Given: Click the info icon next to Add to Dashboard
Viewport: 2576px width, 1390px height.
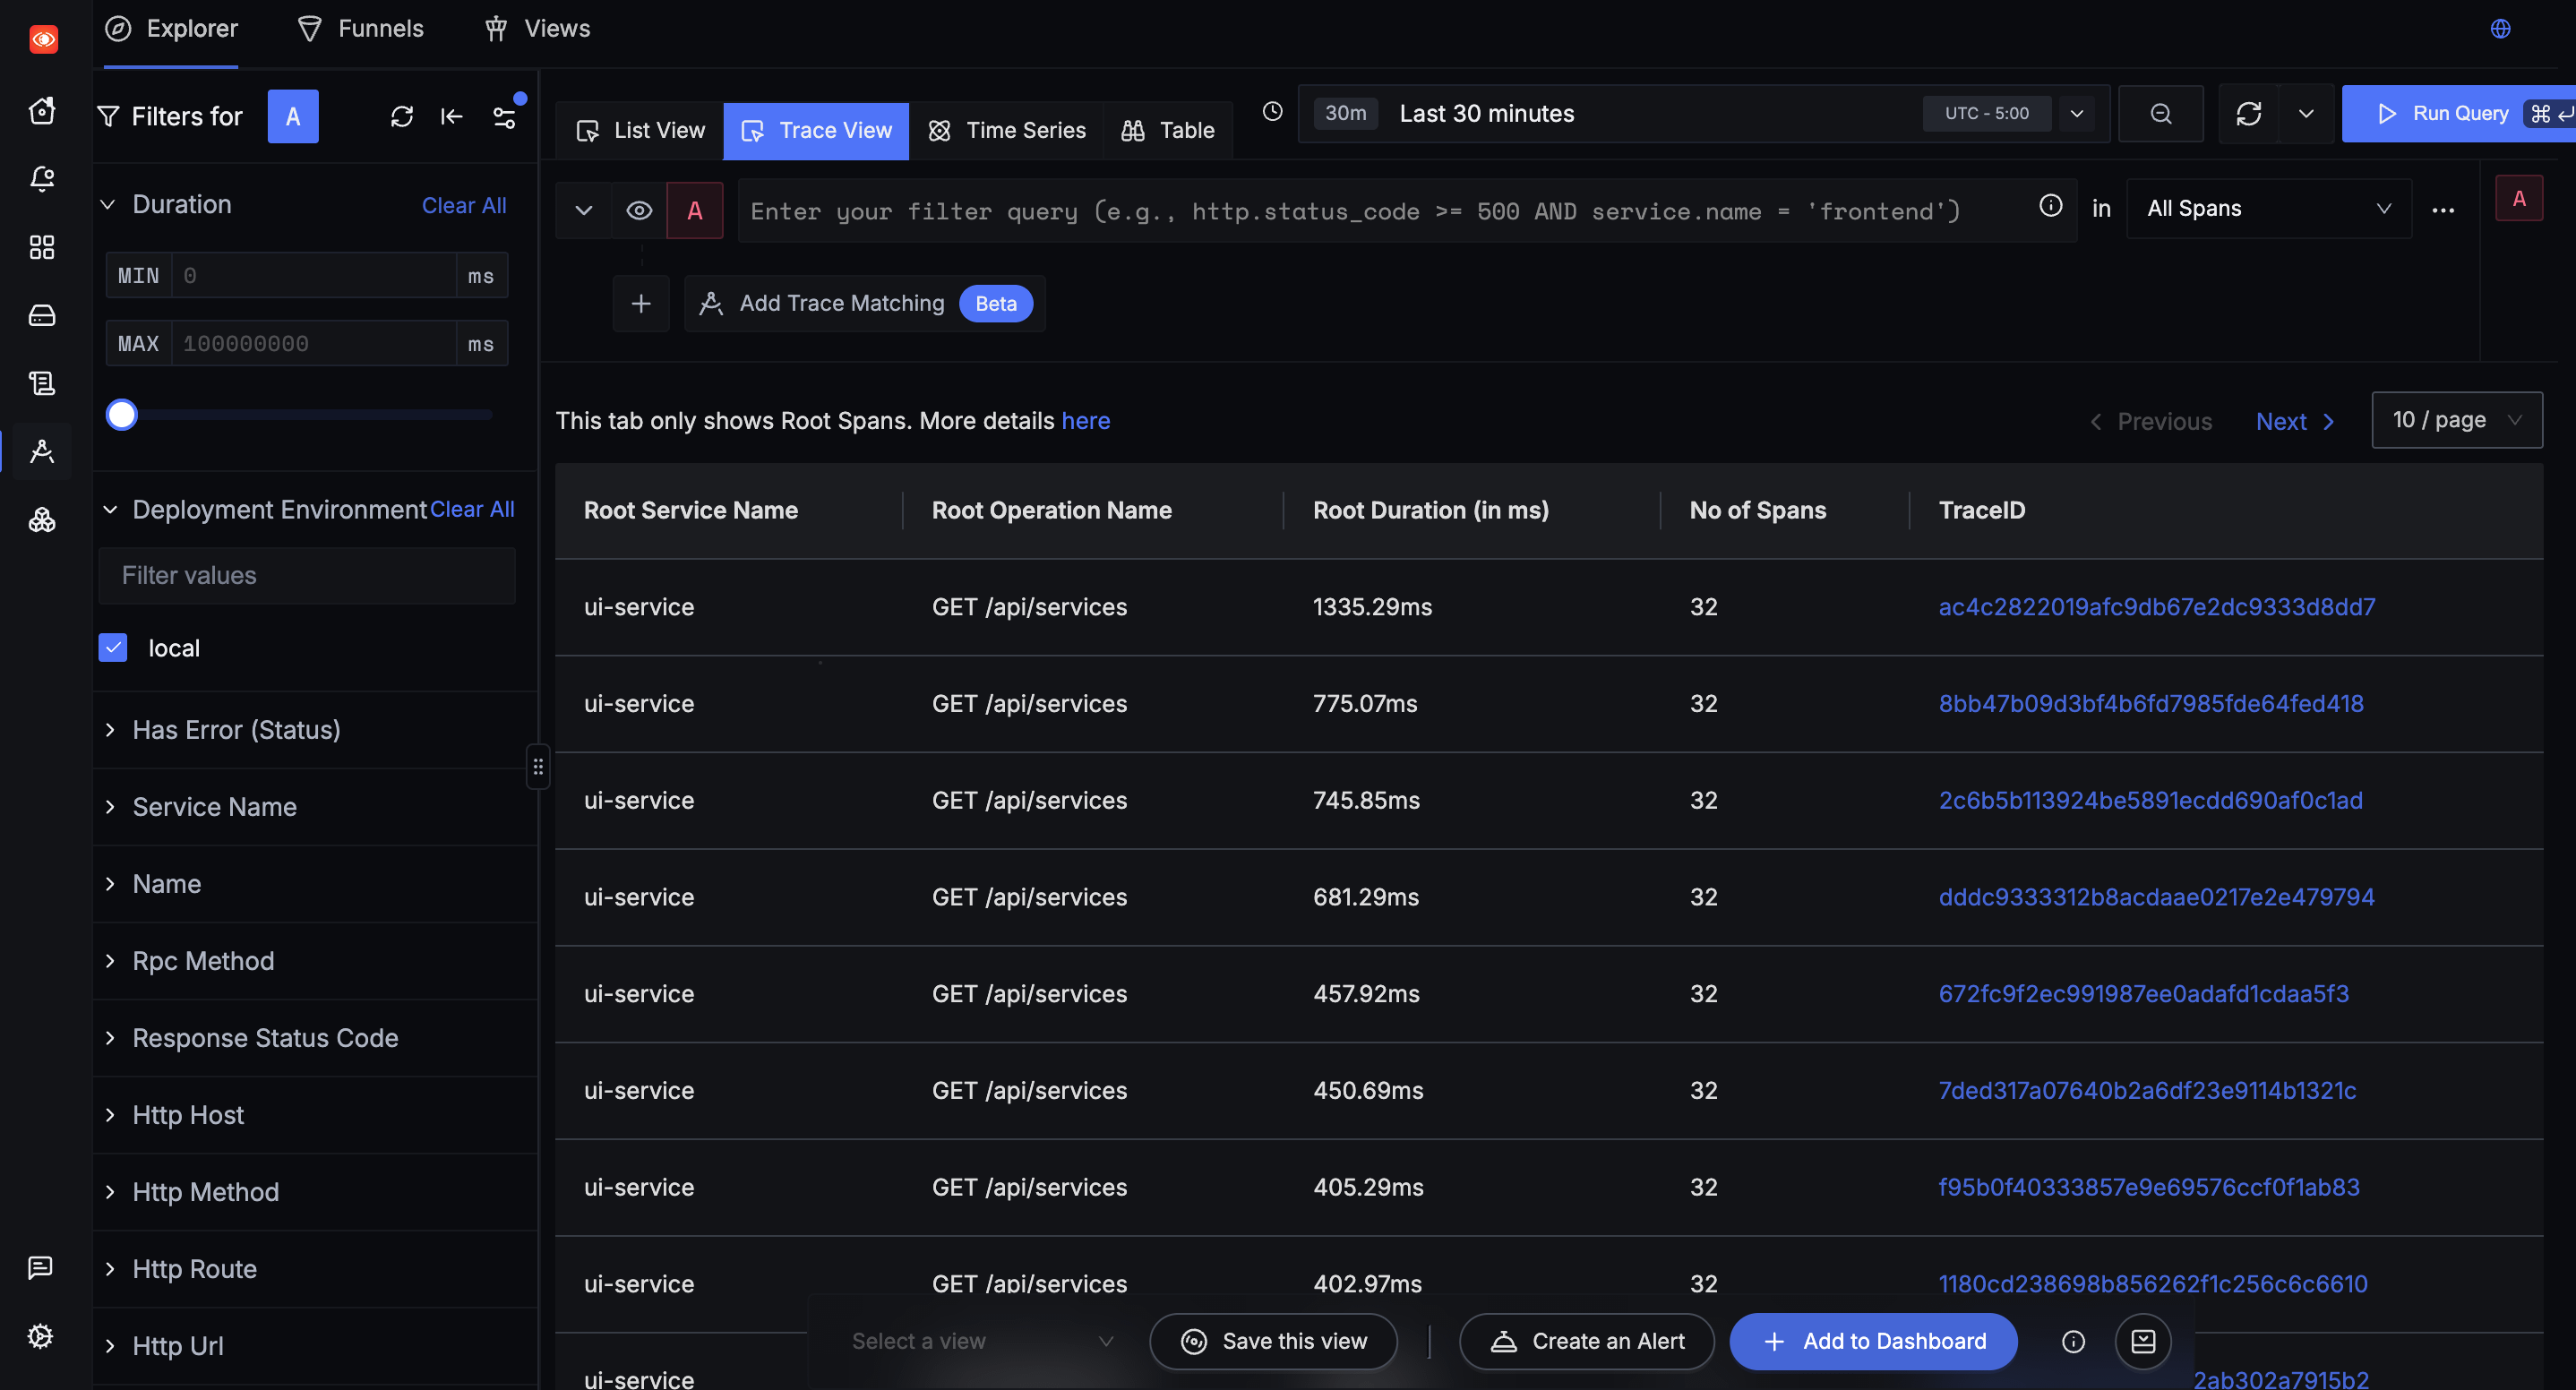Looking at the screenshot, I should [2073, 1341].
